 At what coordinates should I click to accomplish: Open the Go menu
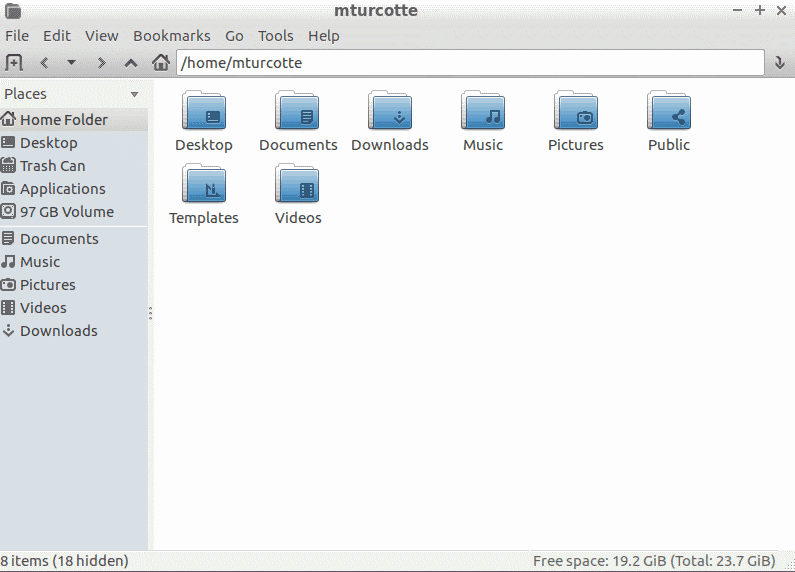[x=234, y=36]
